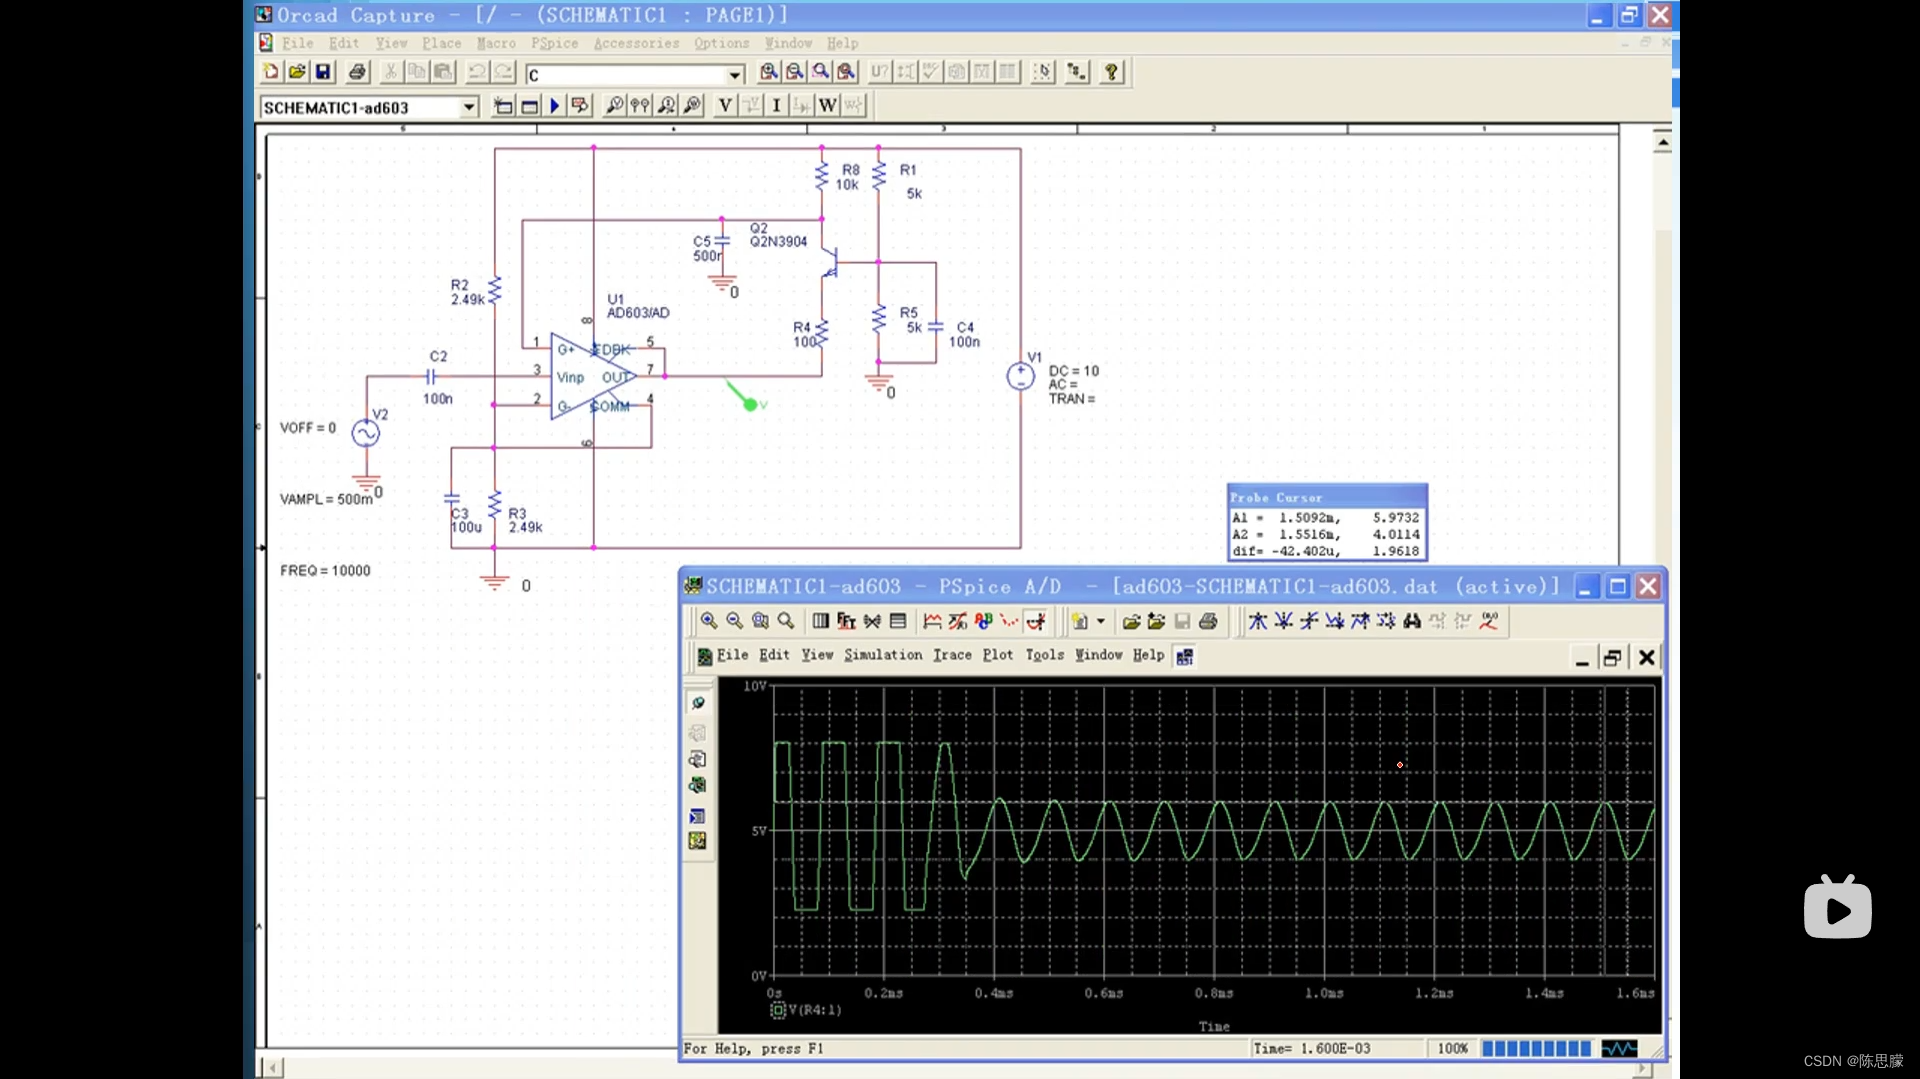Save the schematic with floppy disk icon

[x=323, y=72]
